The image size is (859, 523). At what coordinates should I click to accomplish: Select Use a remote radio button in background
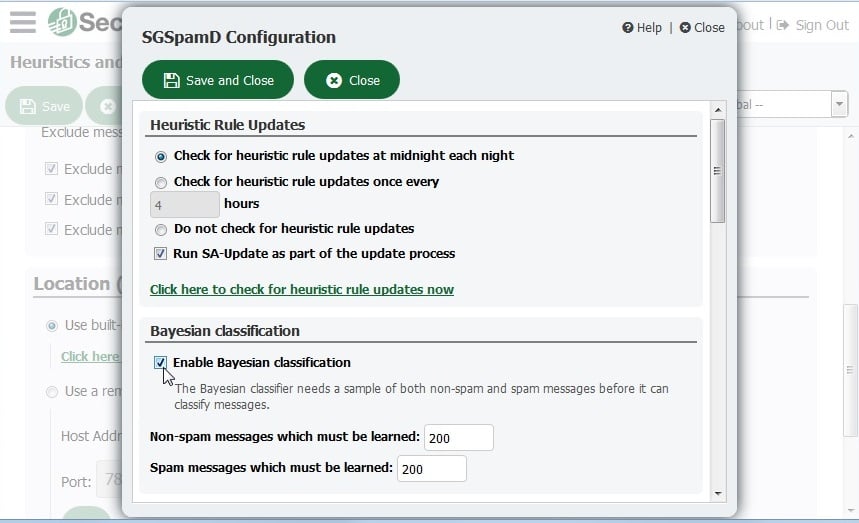click(51, 392)
